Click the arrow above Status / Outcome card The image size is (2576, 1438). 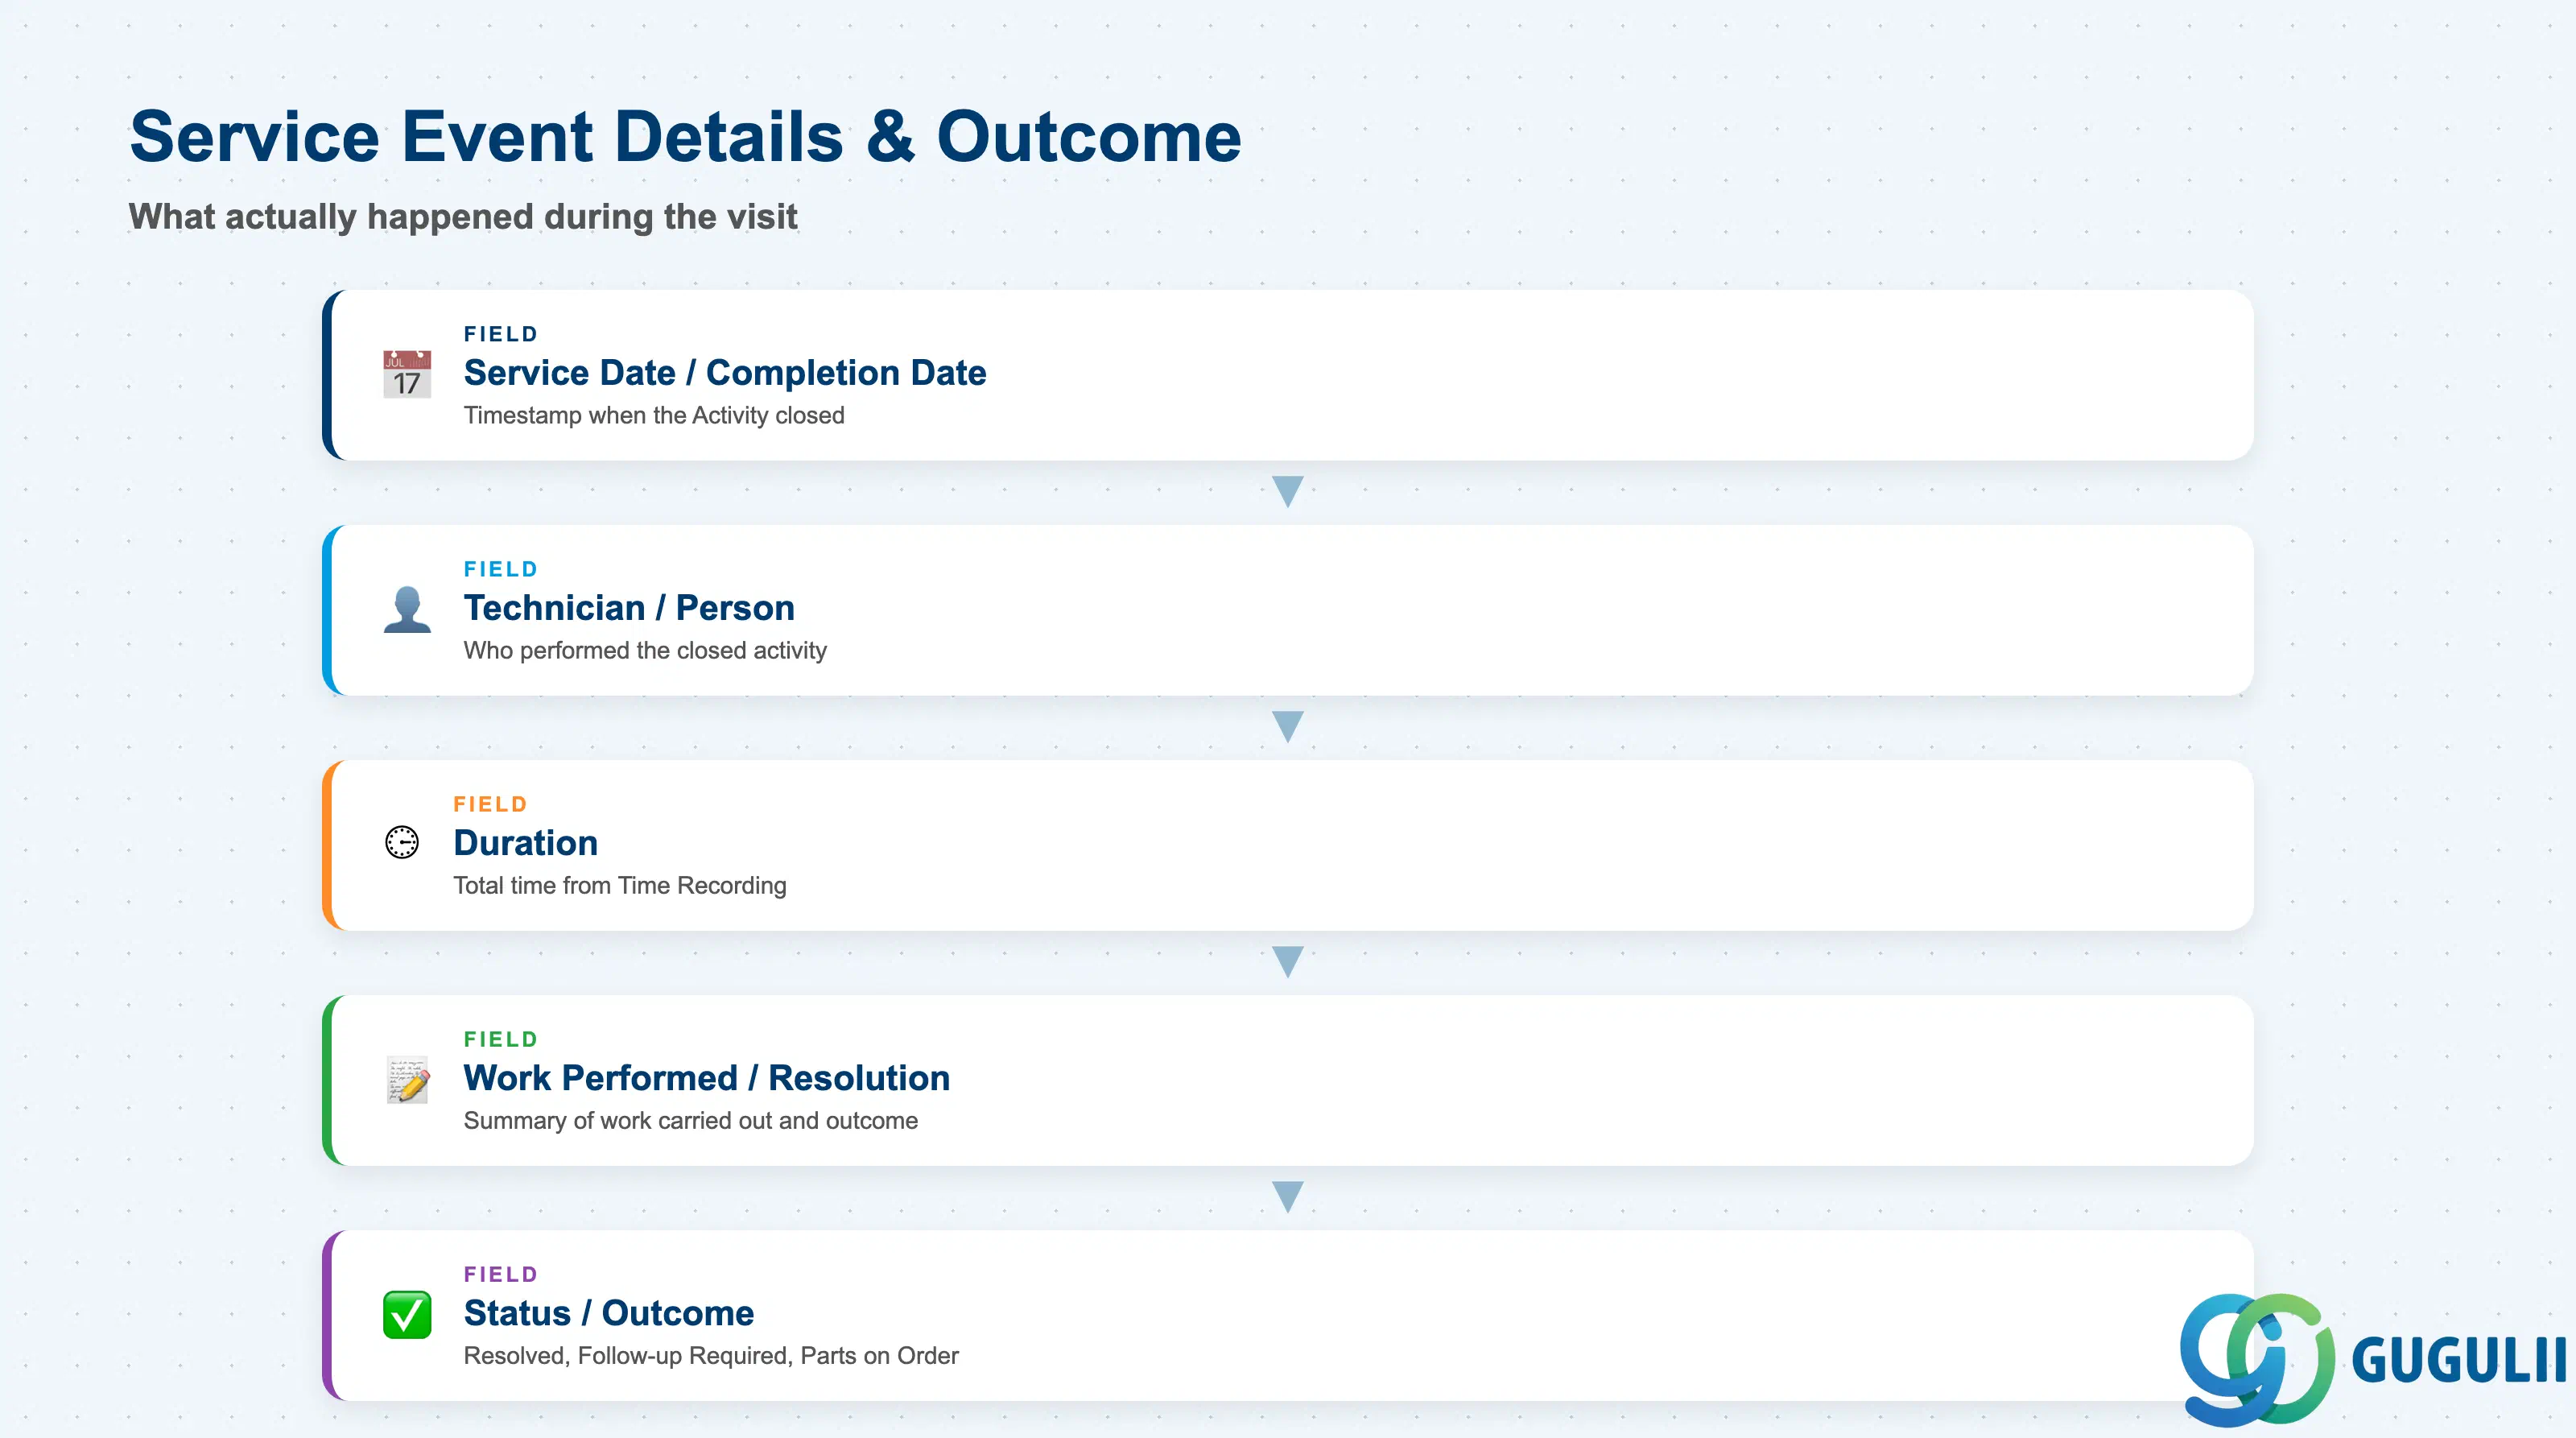click(x=1287, y=1196)
